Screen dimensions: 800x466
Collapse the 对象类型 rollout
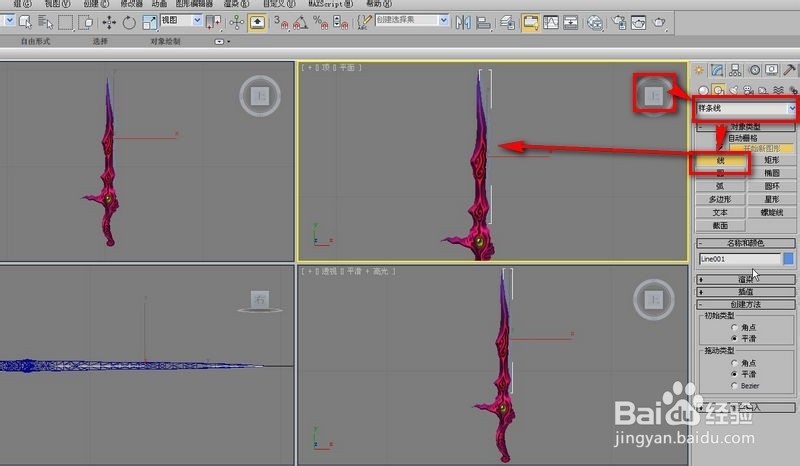click(745, 127)
